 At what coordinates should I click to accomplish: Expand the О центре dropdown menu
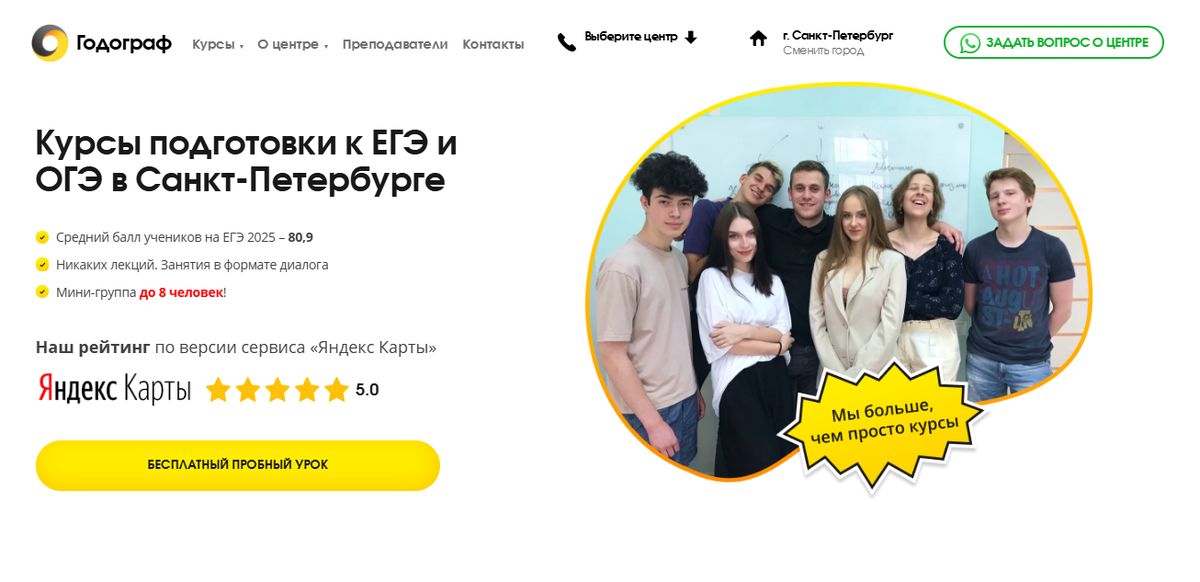[x=293, y=44]
